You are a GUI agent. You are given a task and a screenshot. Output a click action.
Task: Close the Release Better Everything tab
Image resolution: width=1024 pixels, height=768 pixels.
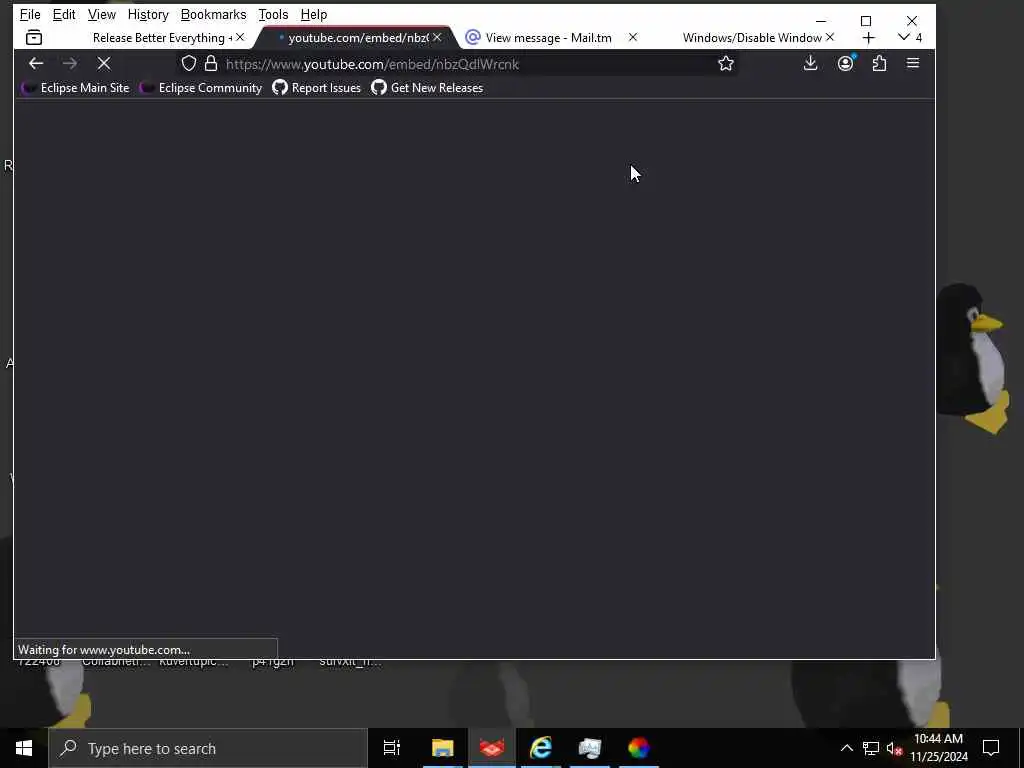pos(240,37)
